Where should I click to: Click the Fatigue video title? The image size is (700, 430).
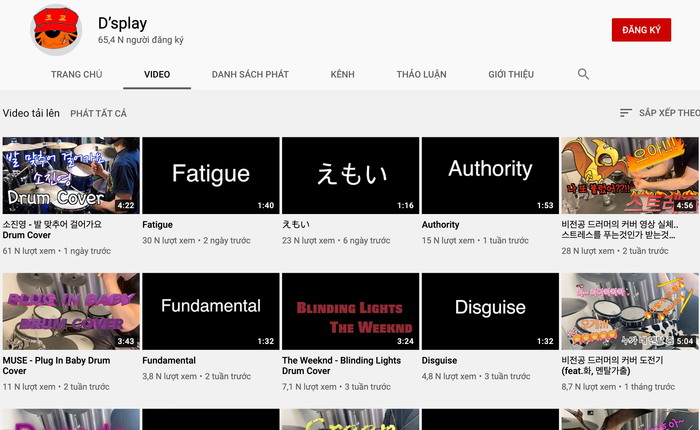point(158,225)
